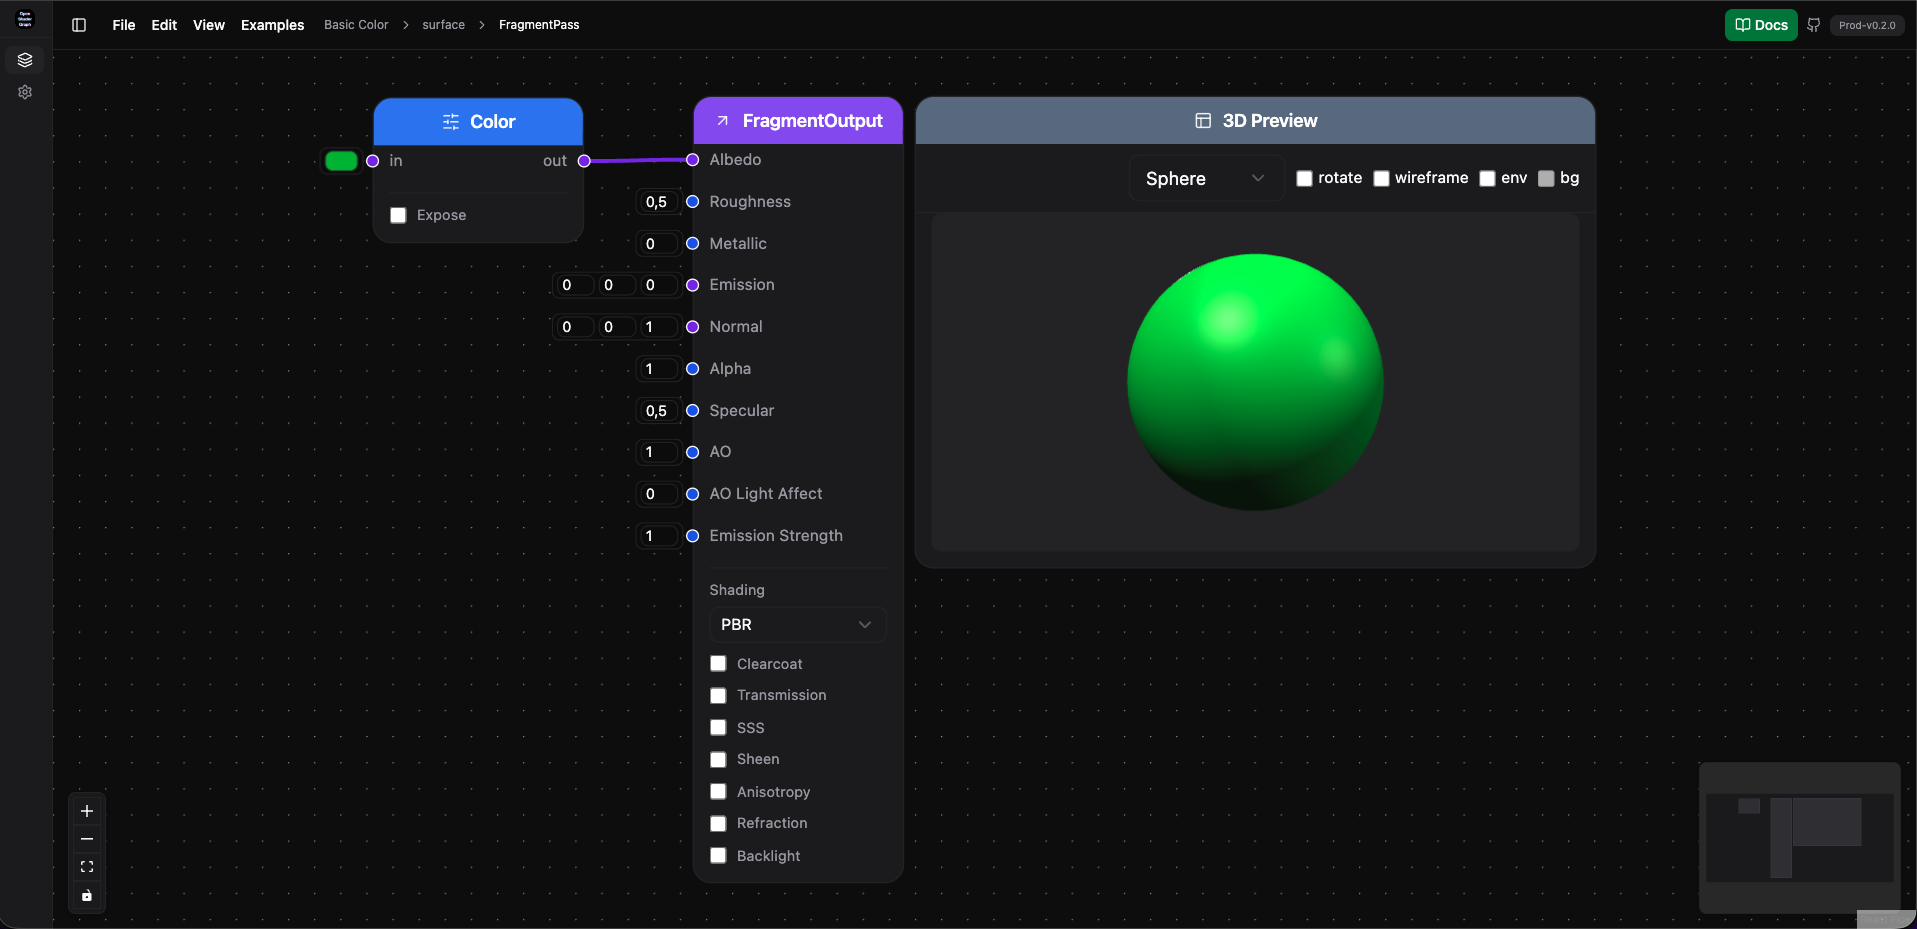Open the Sphere shape dropdown
This screenshot has width=1917, height=929.
click(1205, 178)
